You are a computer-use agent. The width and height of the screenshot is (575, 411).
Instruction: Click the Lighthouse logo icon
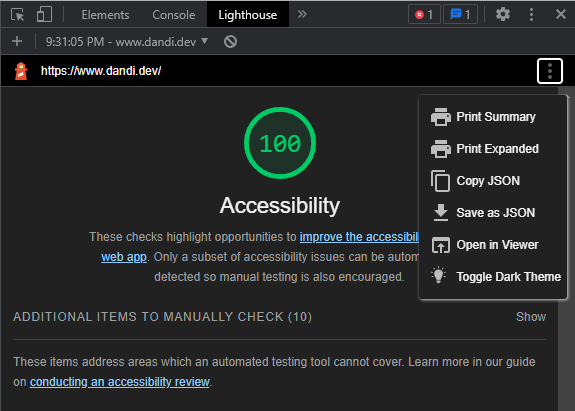point(21,71)
